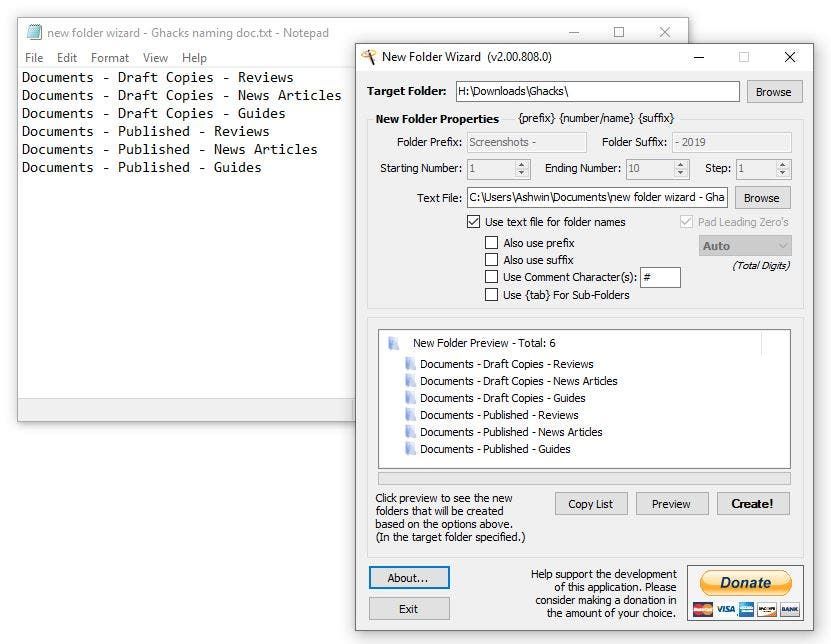Open the Auto total digits dropdown
The height and width of the screenshot is (644, 831).
(x=745, y=246)
